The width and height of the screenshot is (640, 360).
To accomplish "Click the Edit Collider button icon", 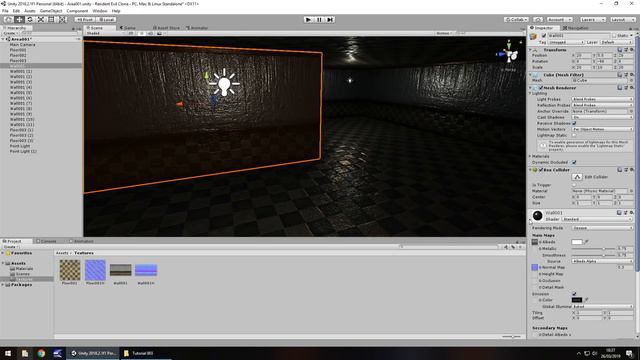I will pos(577,177).
